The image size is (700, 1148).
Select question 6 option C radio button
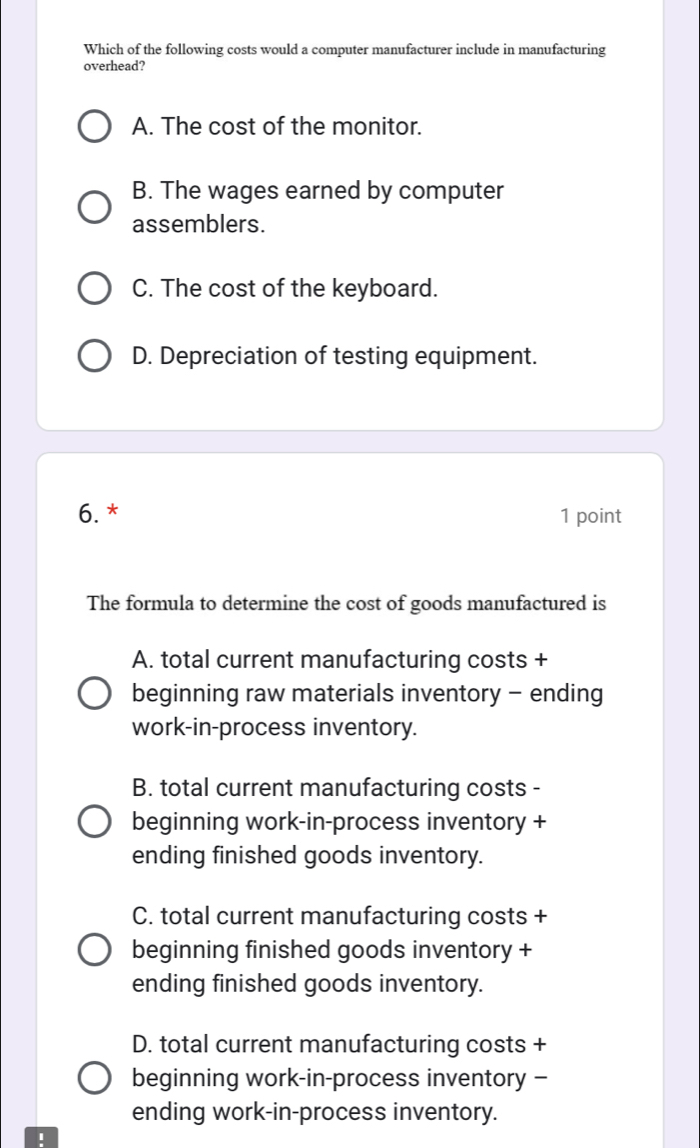pos(95,950)
